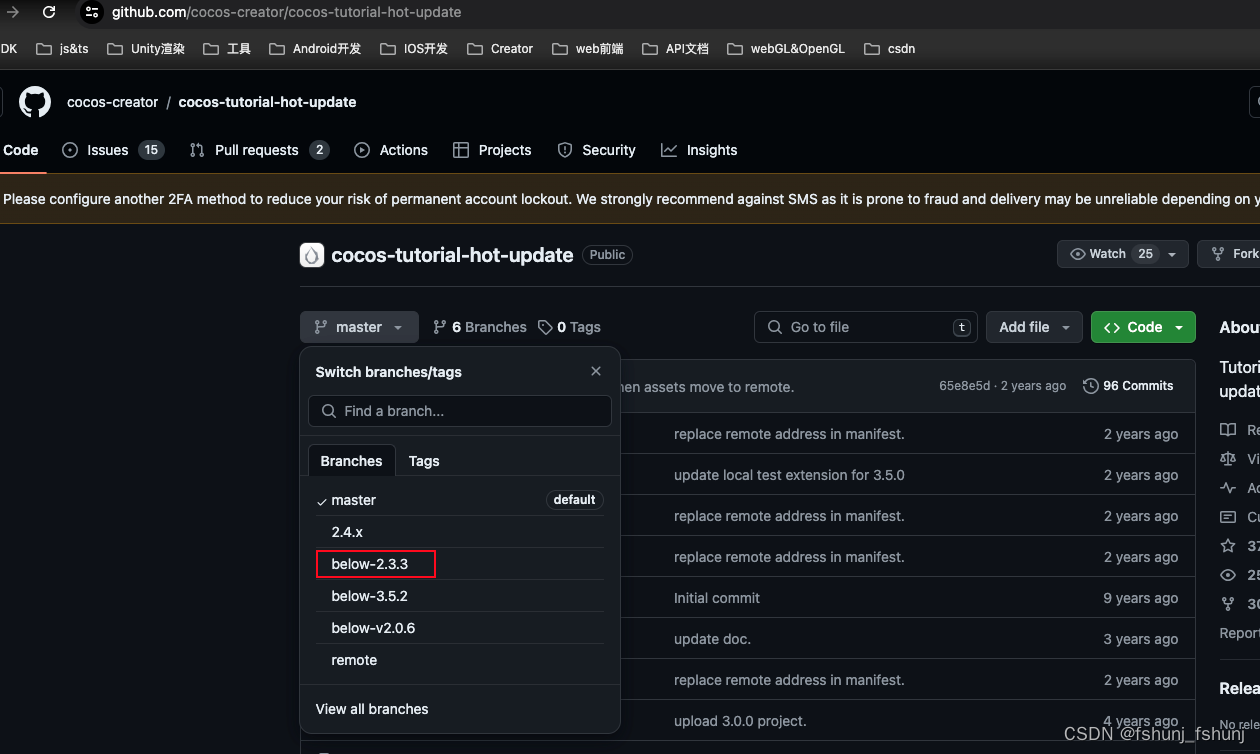The image size is (1260, 754).
Task: Open the Actions tab
Action: [391, 150]
